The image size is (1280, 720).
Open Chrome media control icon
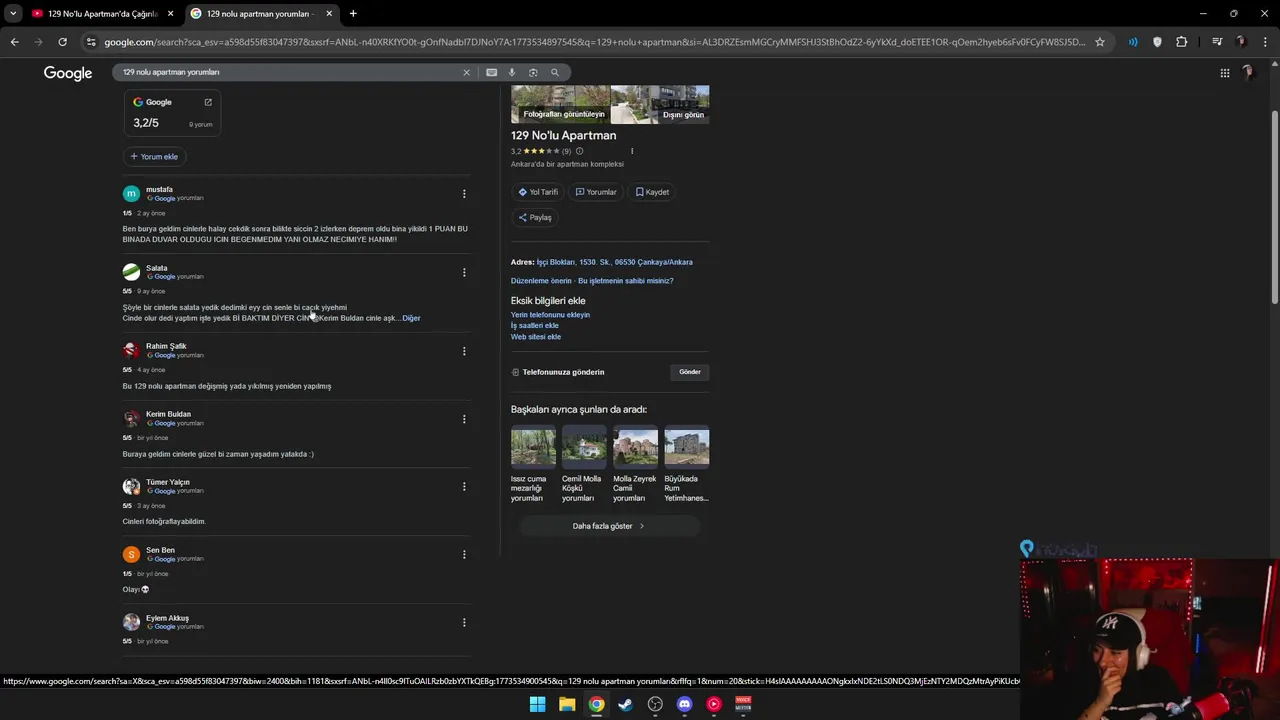tap(1217, 42)
